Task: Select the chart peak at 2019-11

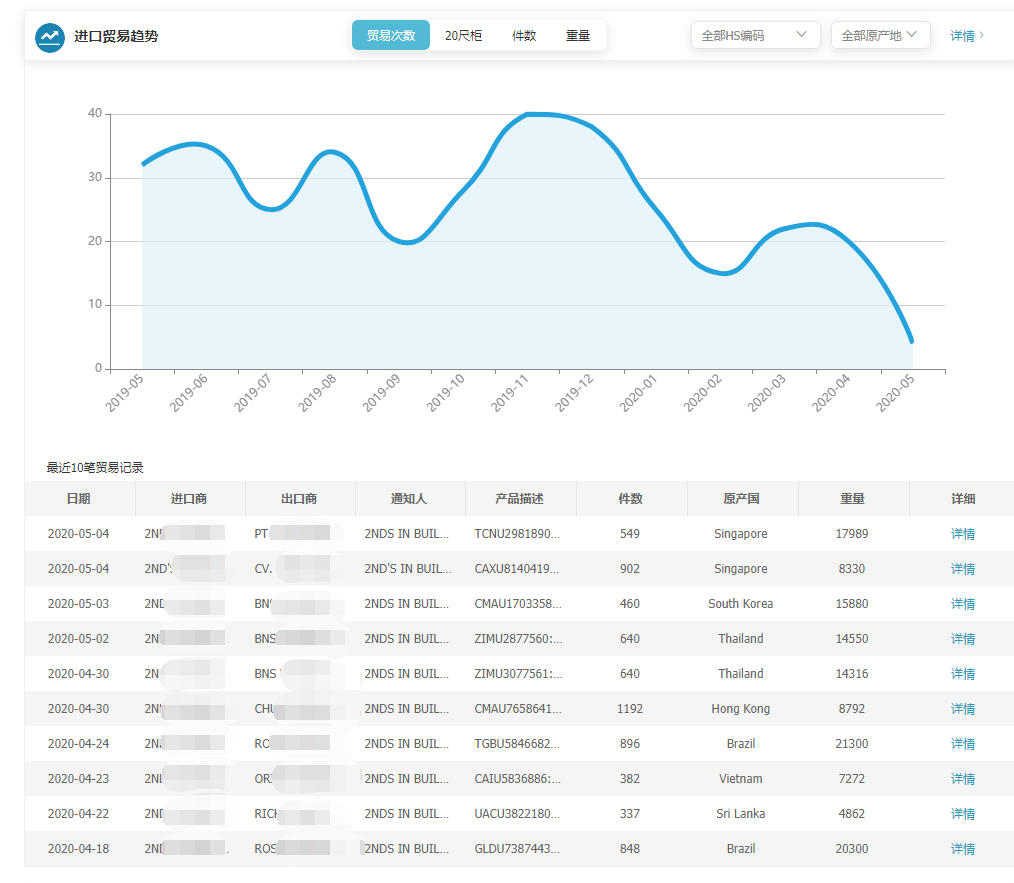Action: tap(528, 114)
